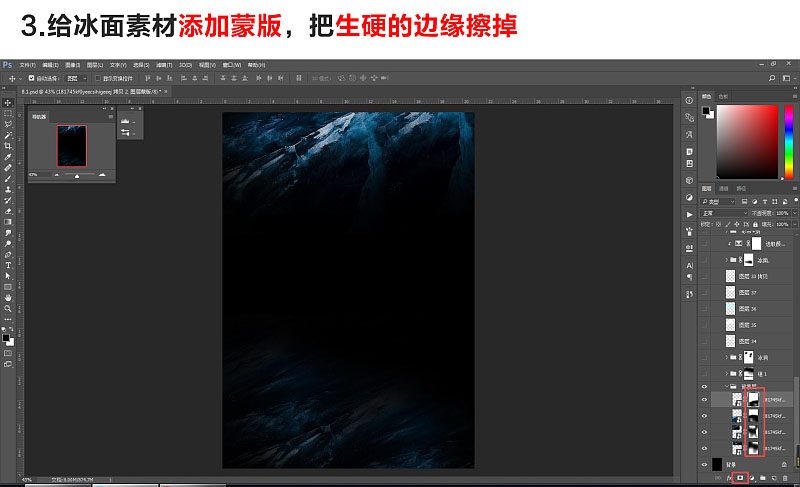Image resolution: width=800 pixels, height=487 pixels.
Task: Show the 图层 34 layer
Action: click(x=705, y=341)
